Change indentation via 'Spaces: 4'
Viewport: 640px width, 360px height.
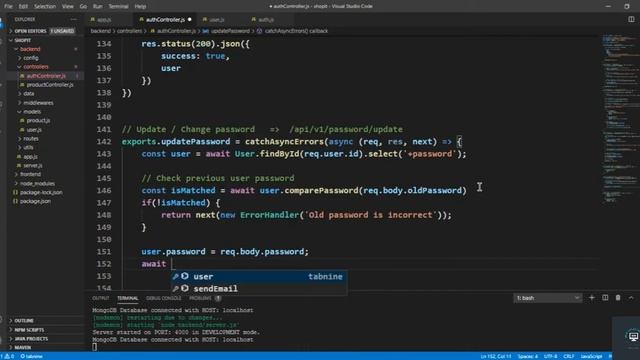(528, 356)
